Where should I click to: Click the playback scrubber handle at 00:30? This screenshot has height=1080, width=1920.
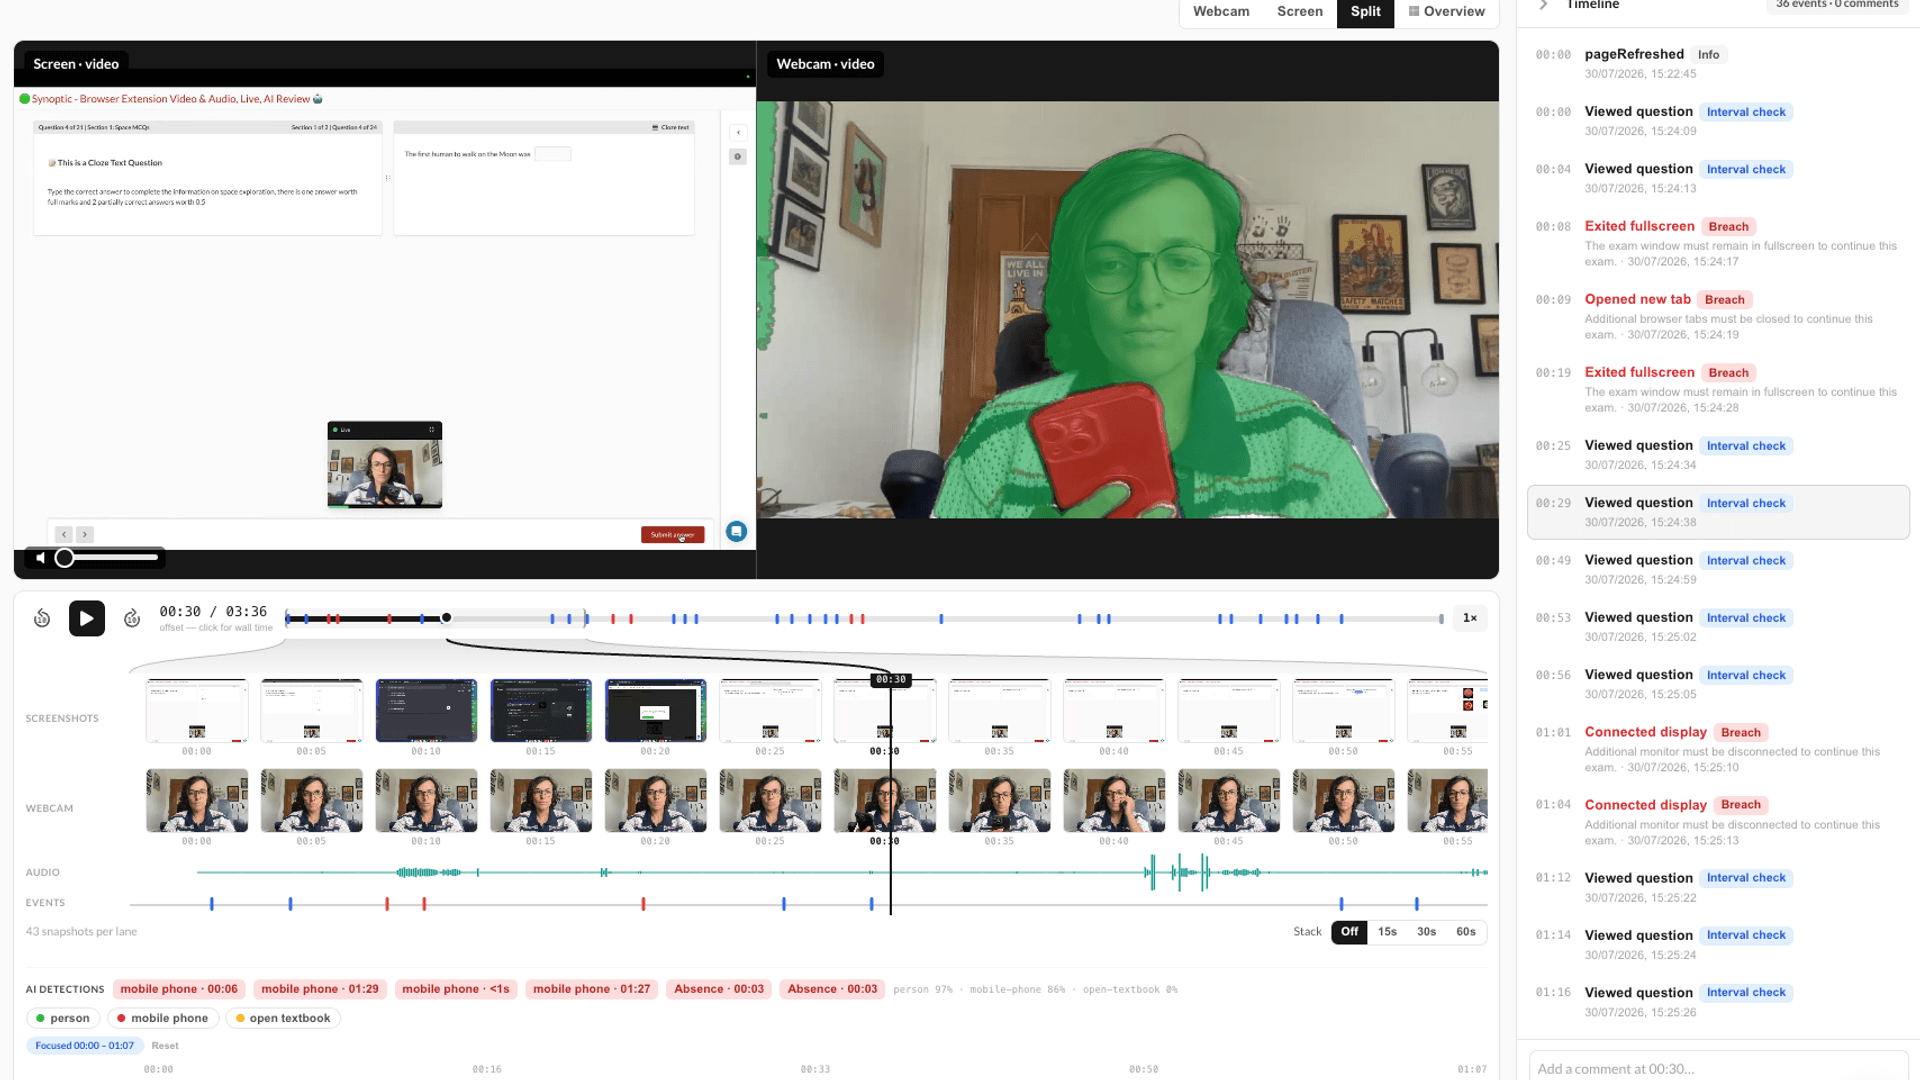click(x=446, y=618)
